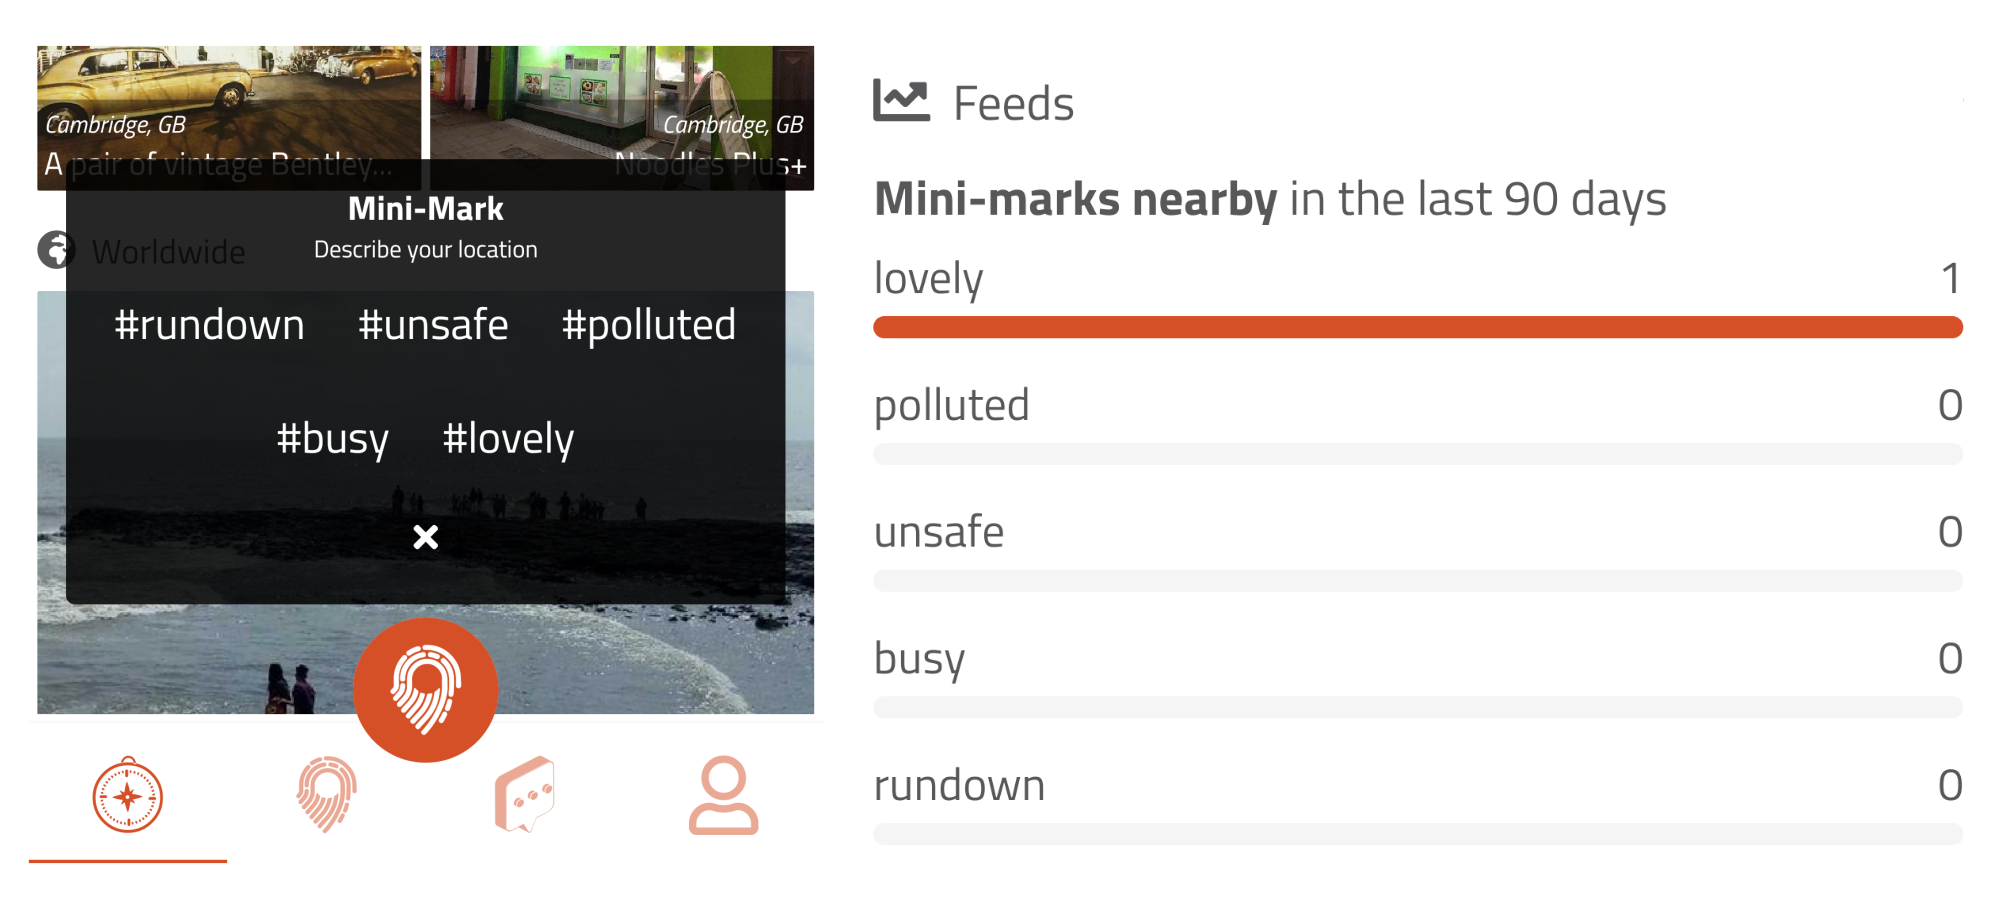Screen dimensions: 2000x909
Task: Tap the #lovely hashtag
Action: click(x=508, y=439)
